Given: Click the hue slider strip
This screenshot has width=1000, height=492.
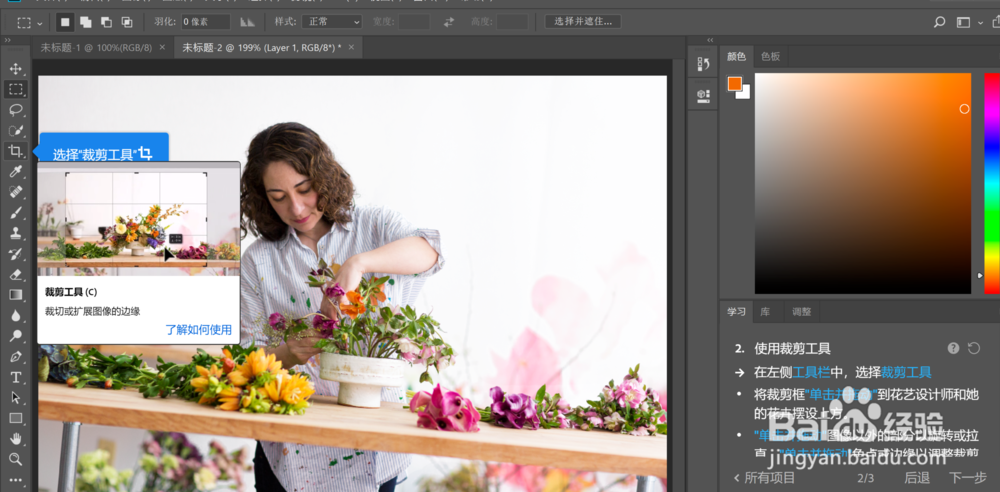Looking at the screenshot, I should coord(992,184).
